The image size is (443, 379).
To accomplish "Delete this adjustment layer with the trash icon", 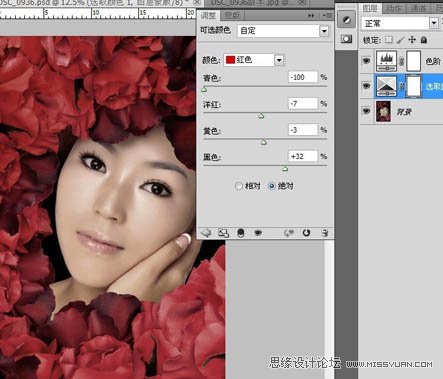I will (324, 233).
